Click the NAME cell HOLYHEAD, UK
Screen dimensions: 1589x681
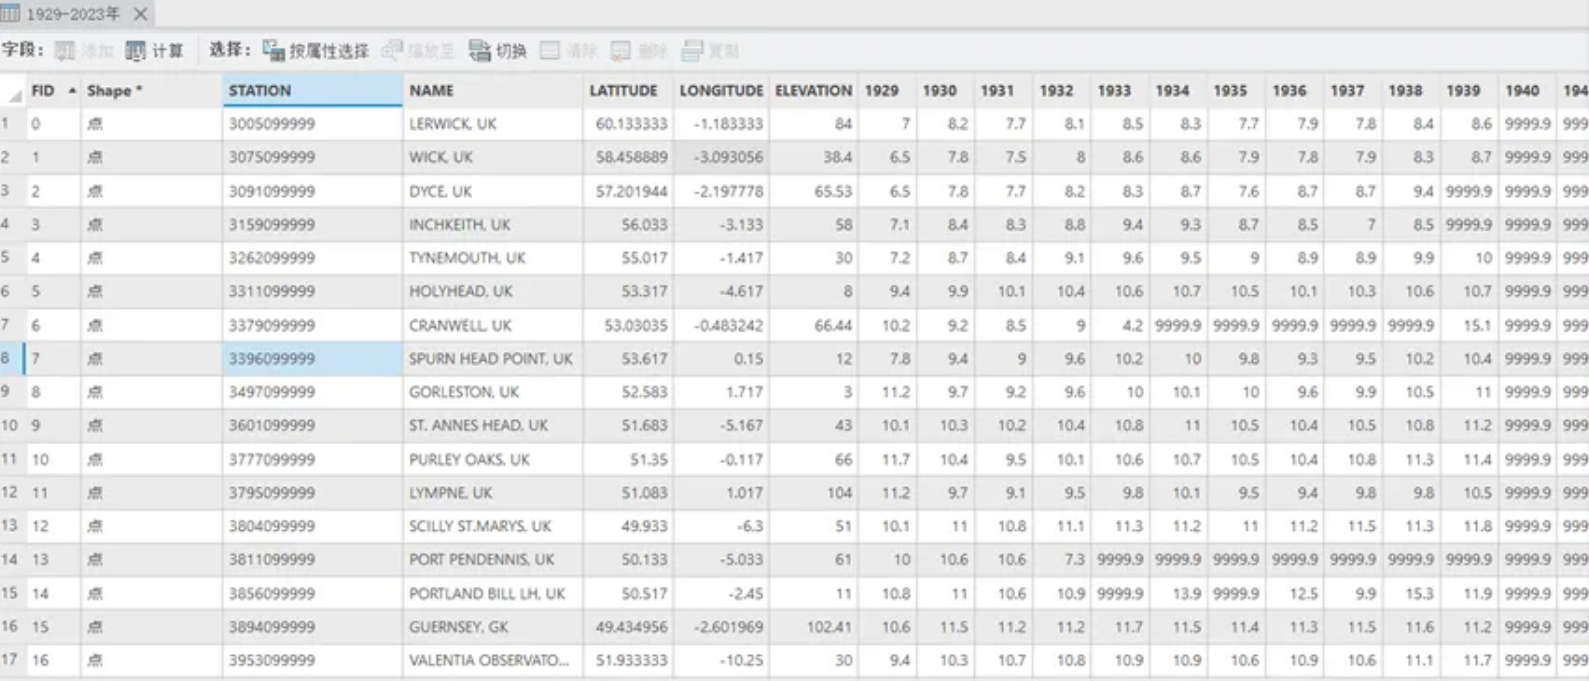[493, 291]
